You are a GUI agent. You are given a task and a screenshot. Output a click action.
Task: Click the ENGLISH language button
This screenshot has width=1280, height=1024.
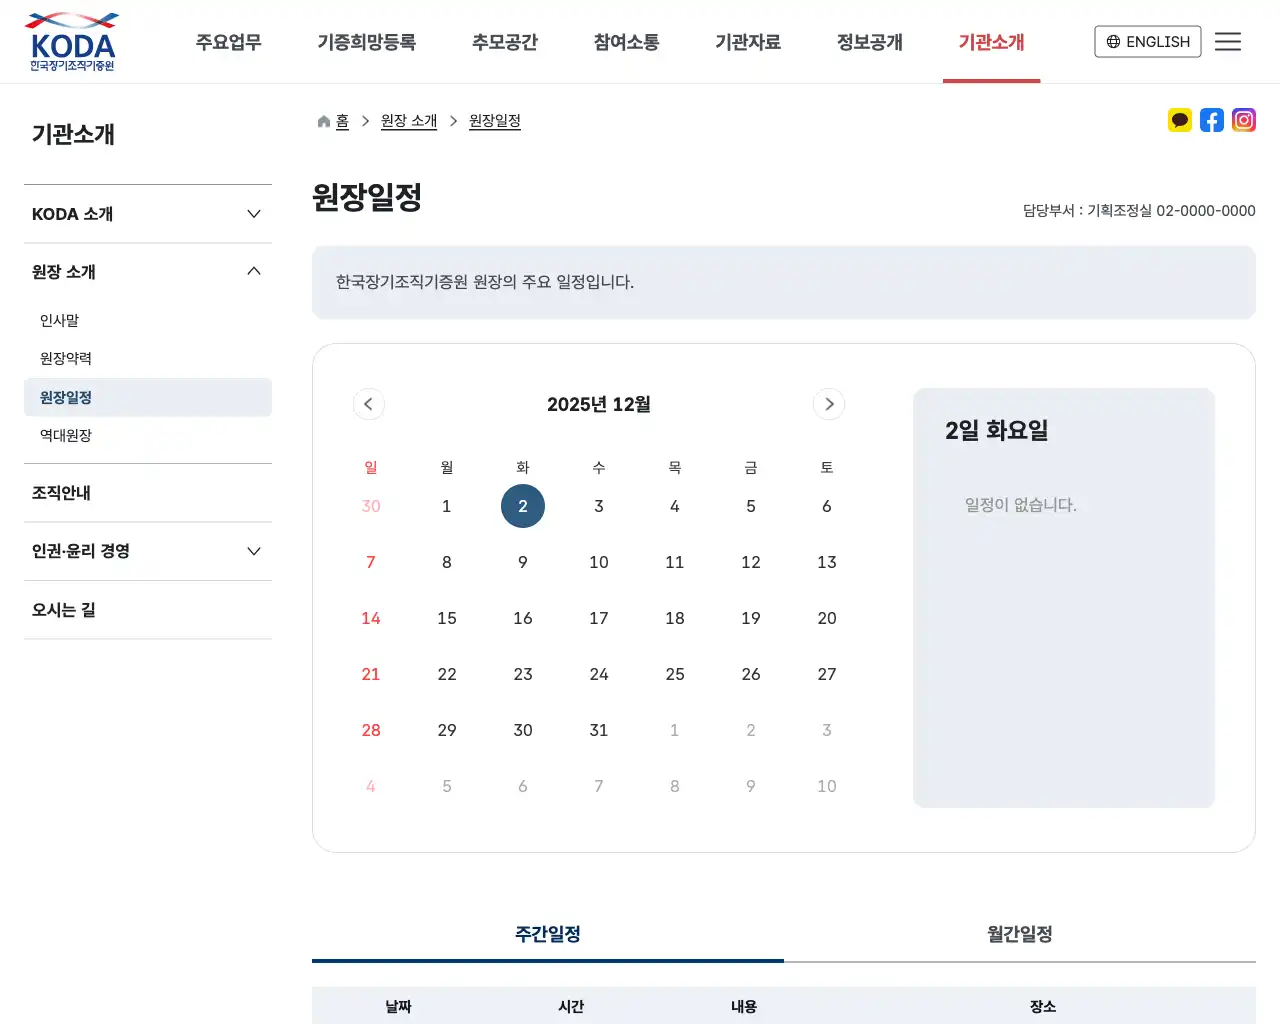1147,41
